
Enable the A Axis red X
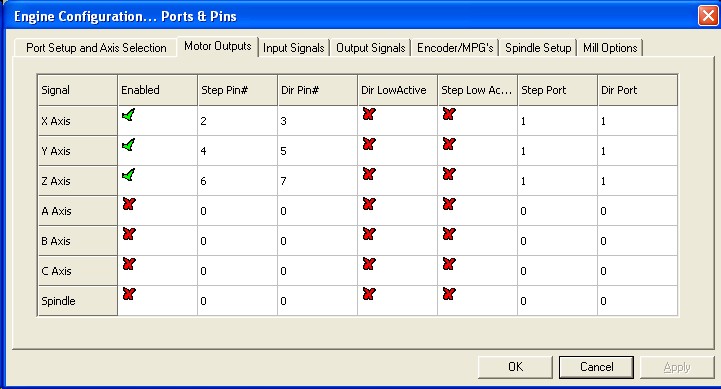point(129,204)
